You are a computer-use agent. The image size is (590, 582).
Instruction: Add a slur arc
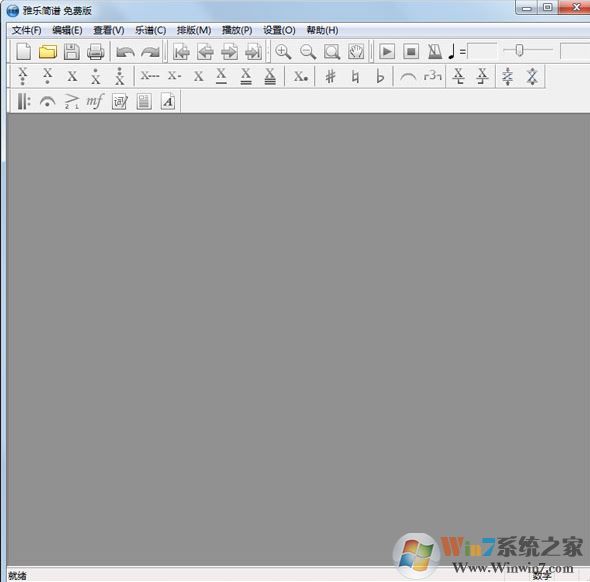(408, 77)
